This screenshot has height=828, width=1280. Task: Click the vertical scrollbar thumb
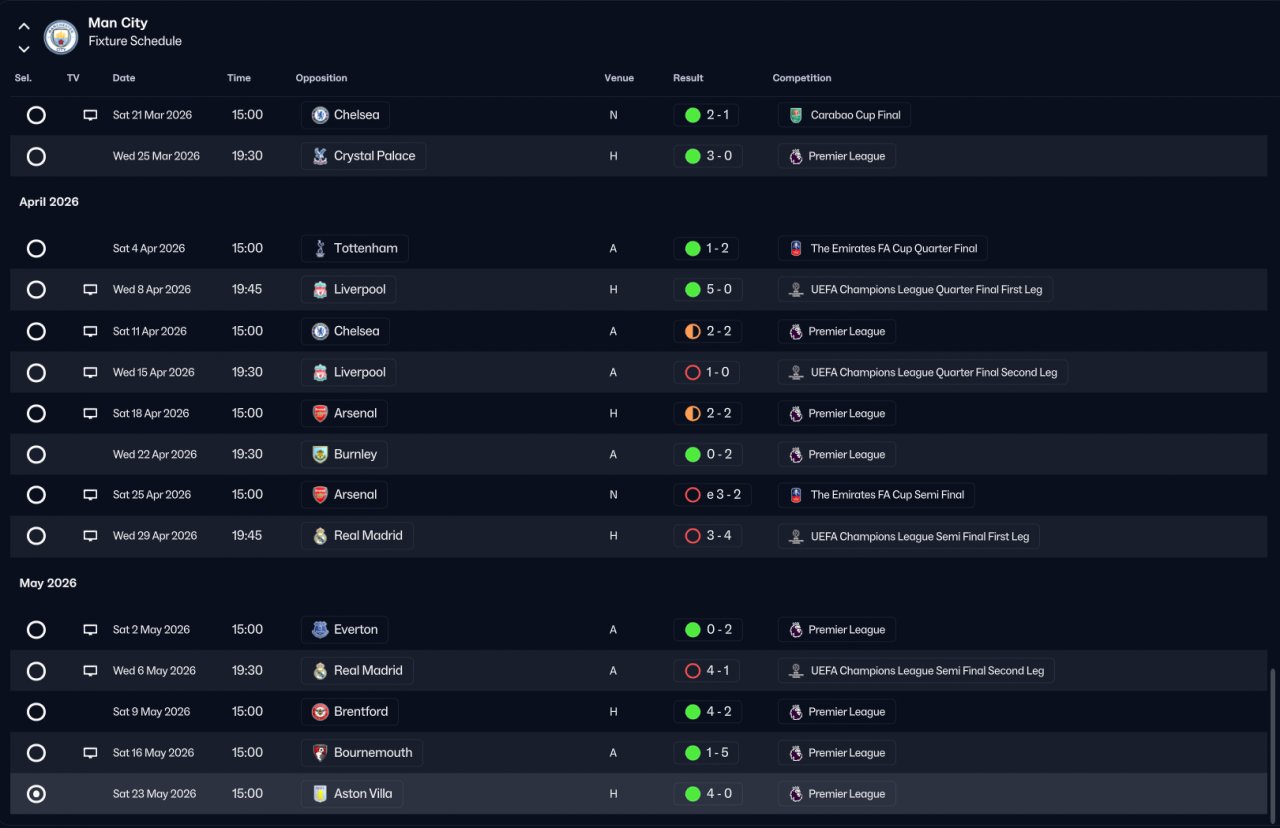point(1272,741)
